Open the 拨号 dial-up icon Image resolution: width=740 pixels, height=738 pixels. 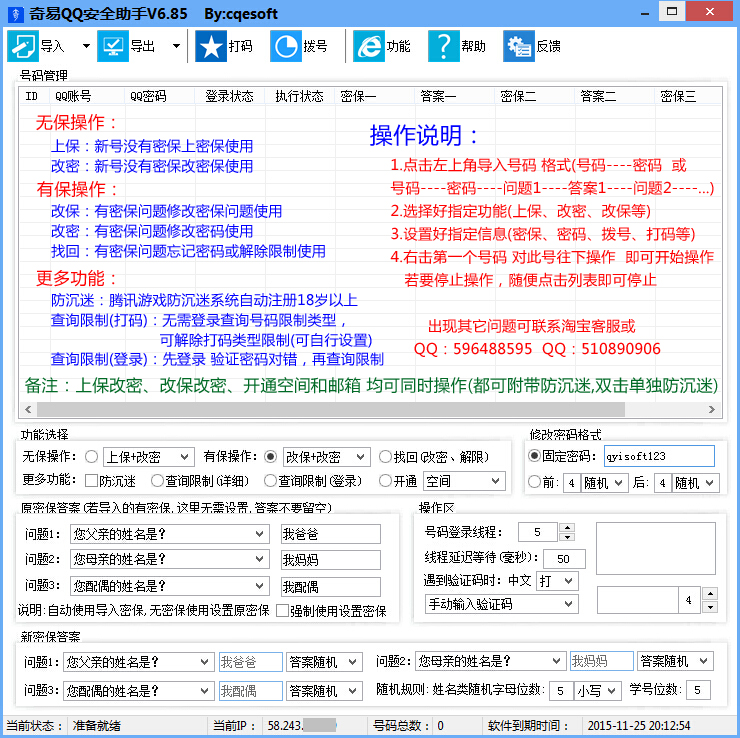click(x=286, y=46)
